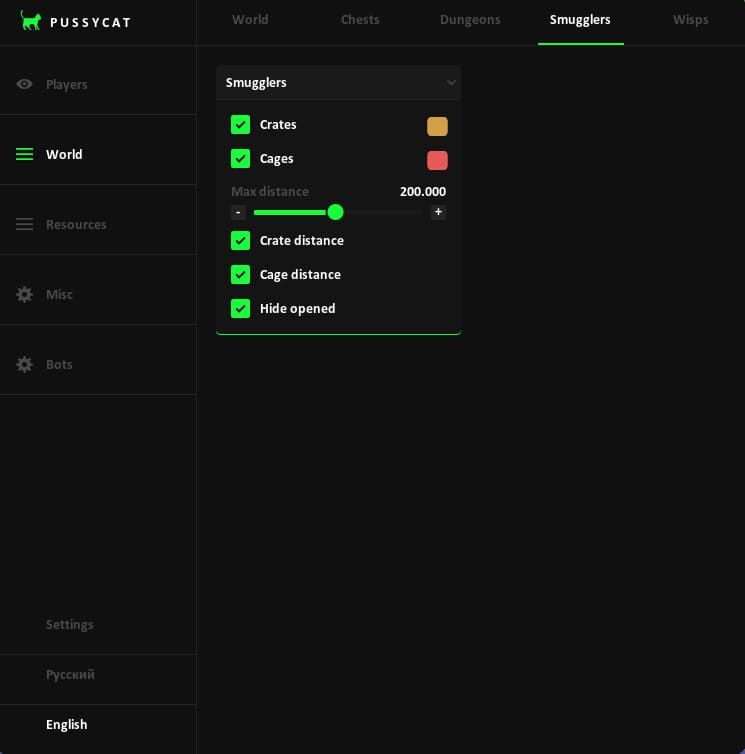
Task: Open the Chests tab
Action: [360, 20]
